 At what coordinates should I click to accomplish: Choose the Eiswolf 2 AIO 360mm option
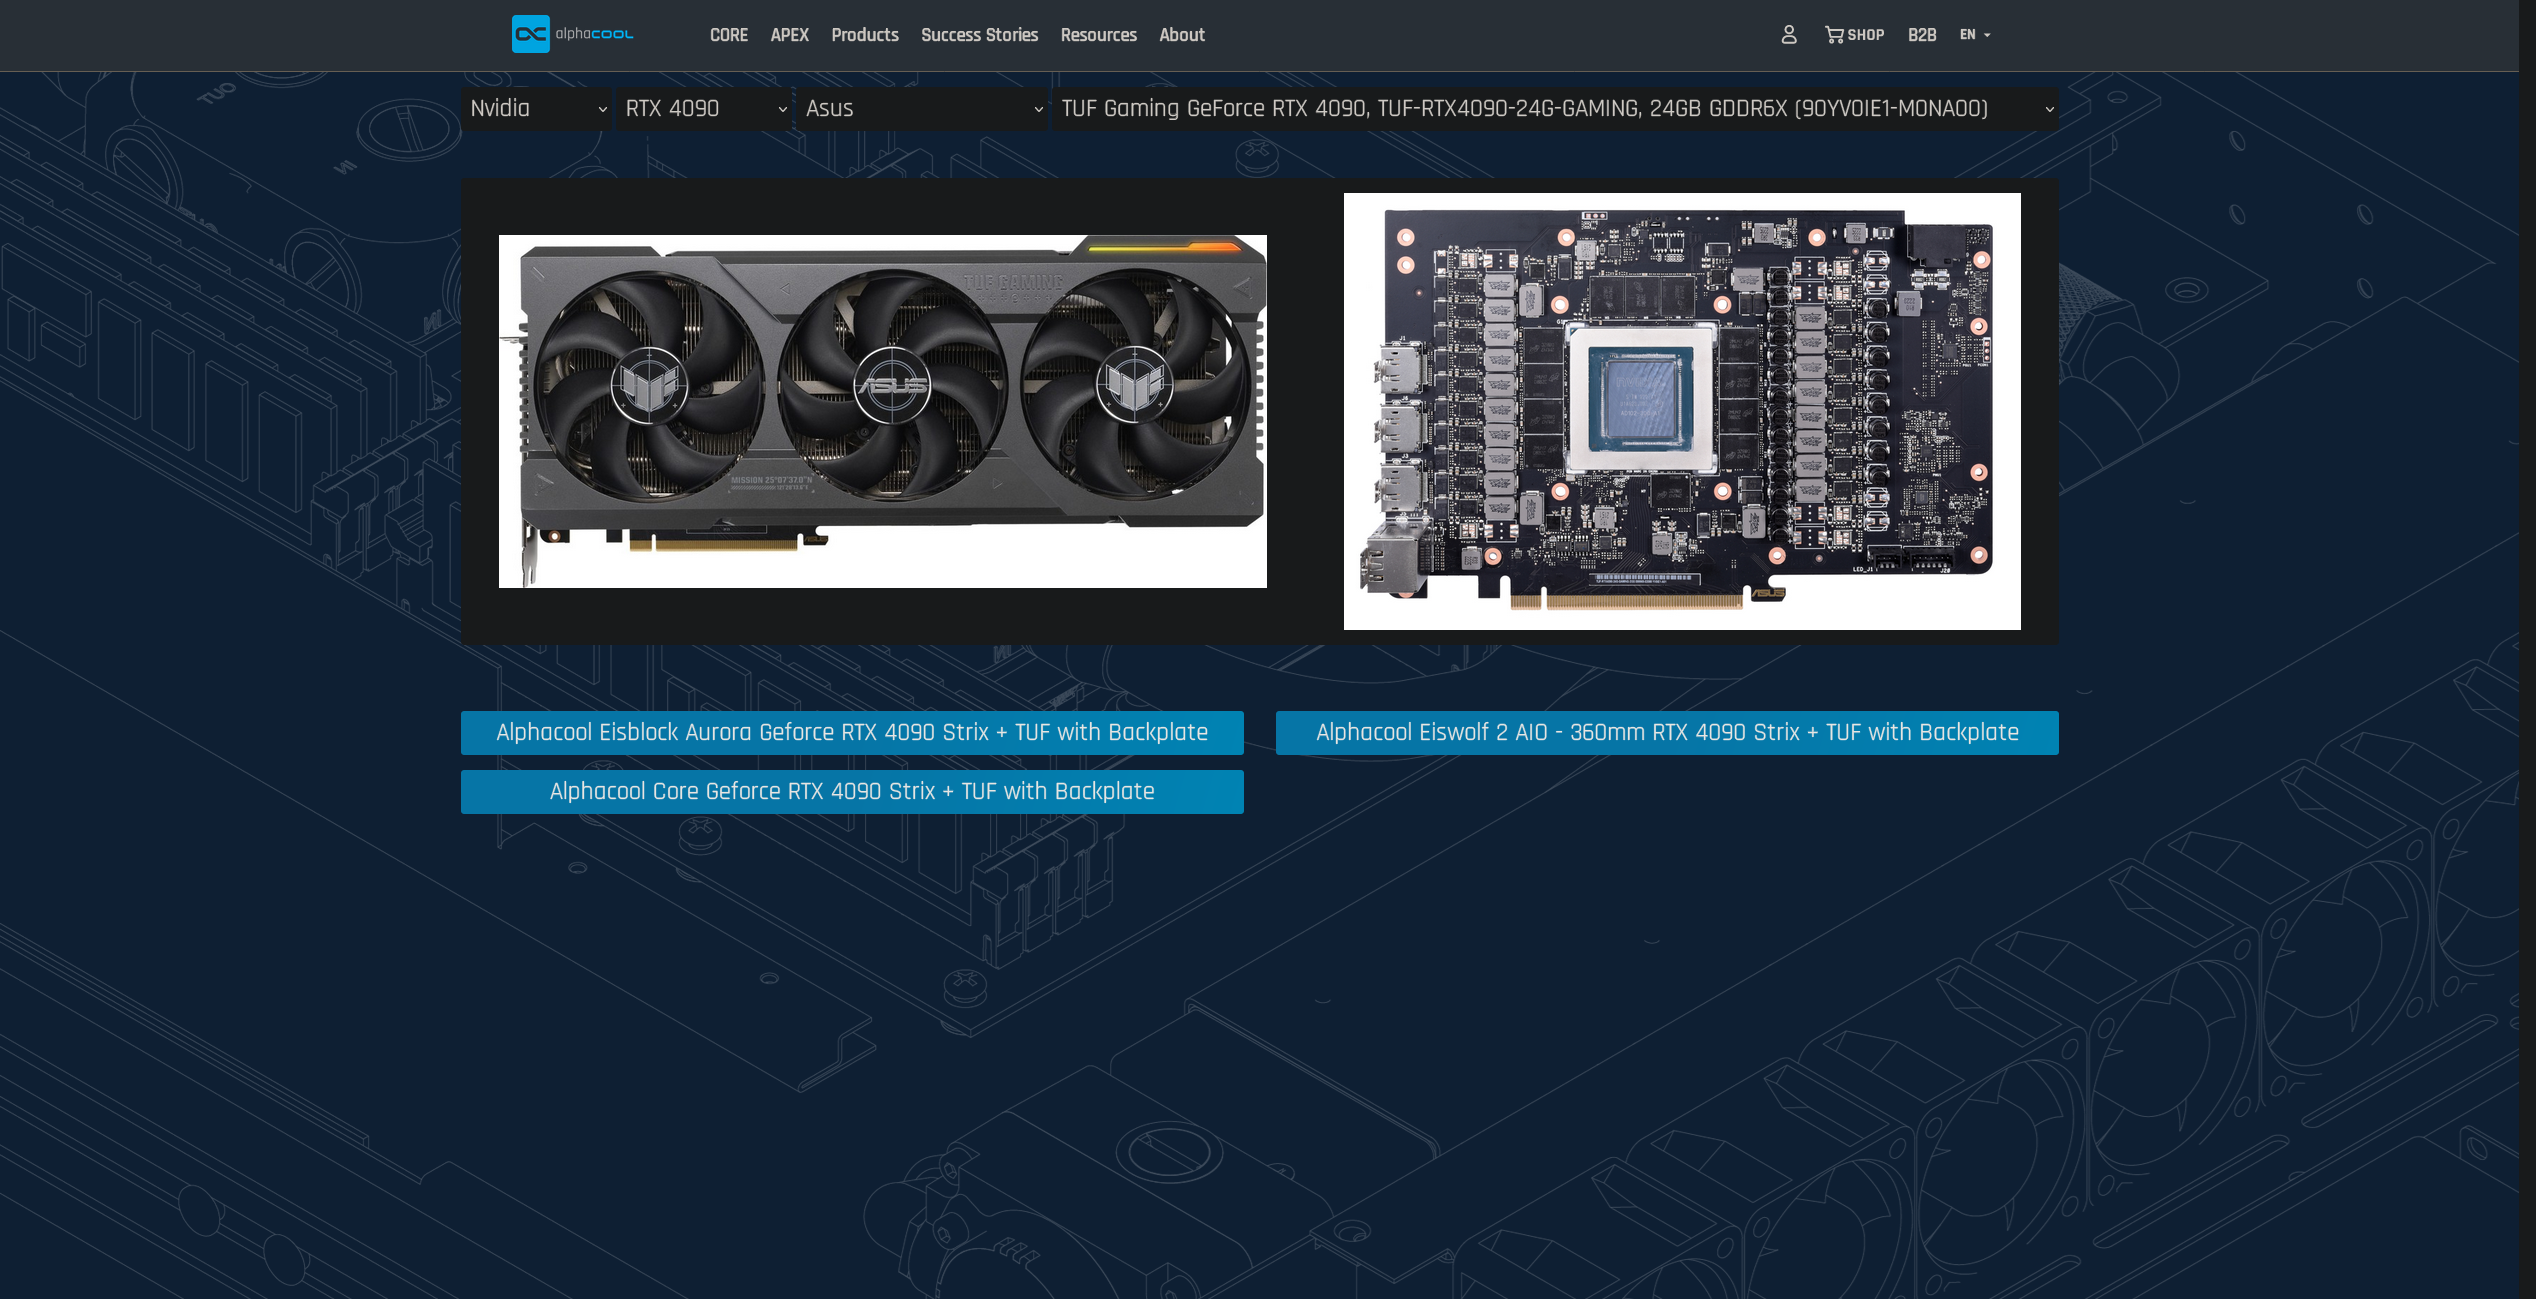1667,732
